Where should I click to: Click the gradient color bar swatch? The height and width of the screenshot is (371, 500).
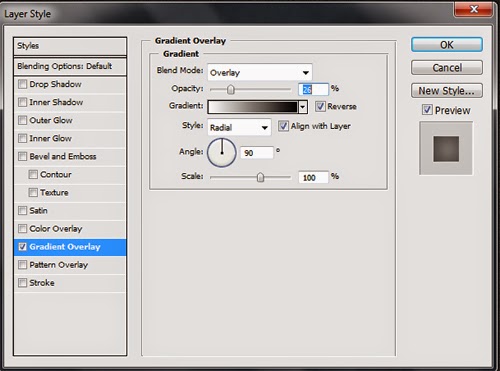pyautogui.click(x=253, y=107)
